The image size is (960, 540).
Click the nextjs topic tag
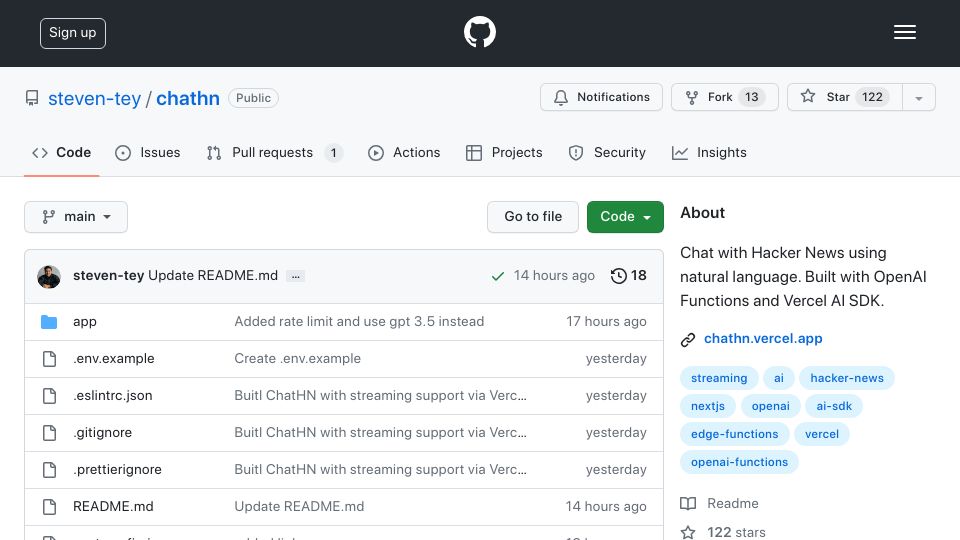[708, 406]
